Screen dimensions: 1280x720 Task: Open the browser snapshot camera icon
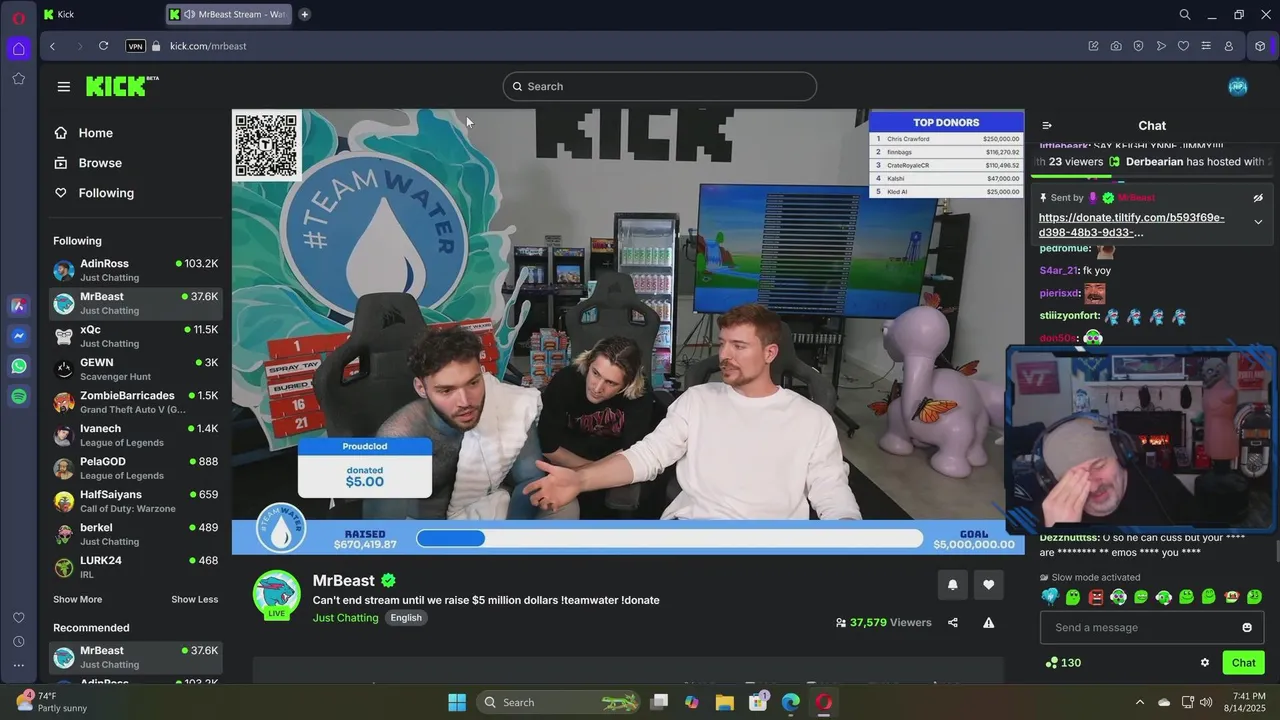1115,46
